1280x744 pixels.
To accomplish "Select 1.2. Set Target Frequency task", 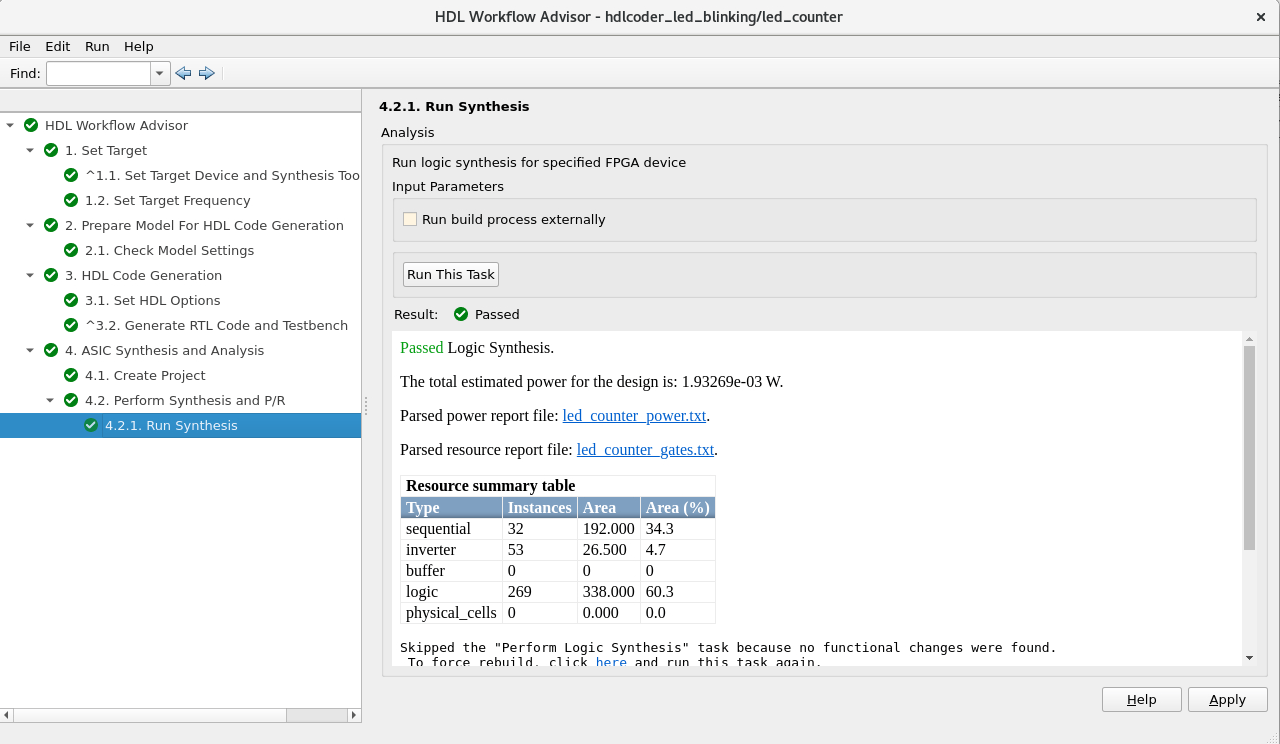I will click(x=168, y=200).
